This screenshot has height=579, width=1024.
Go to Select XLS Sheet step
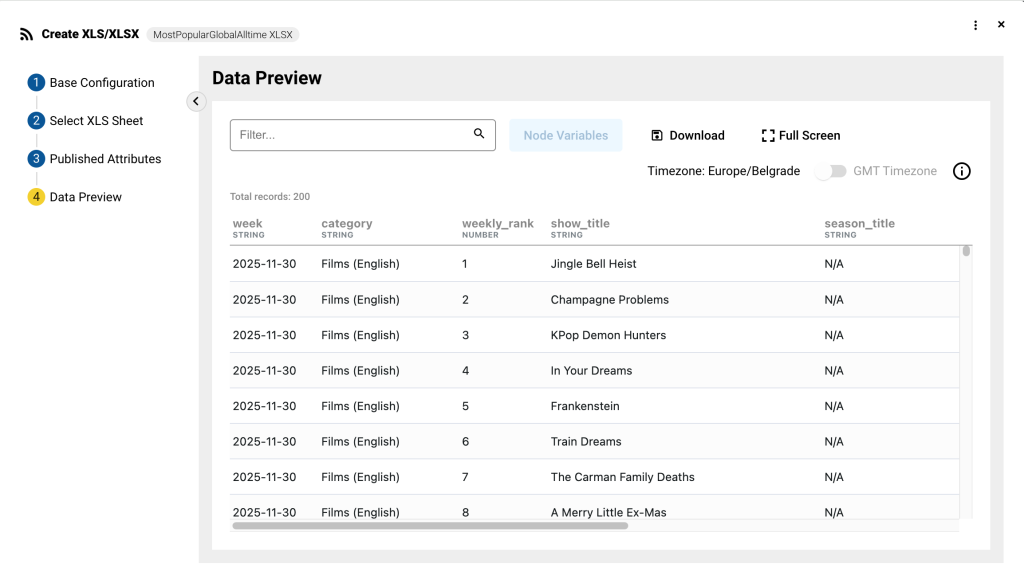pyautogui.click(x=96, y=121)
